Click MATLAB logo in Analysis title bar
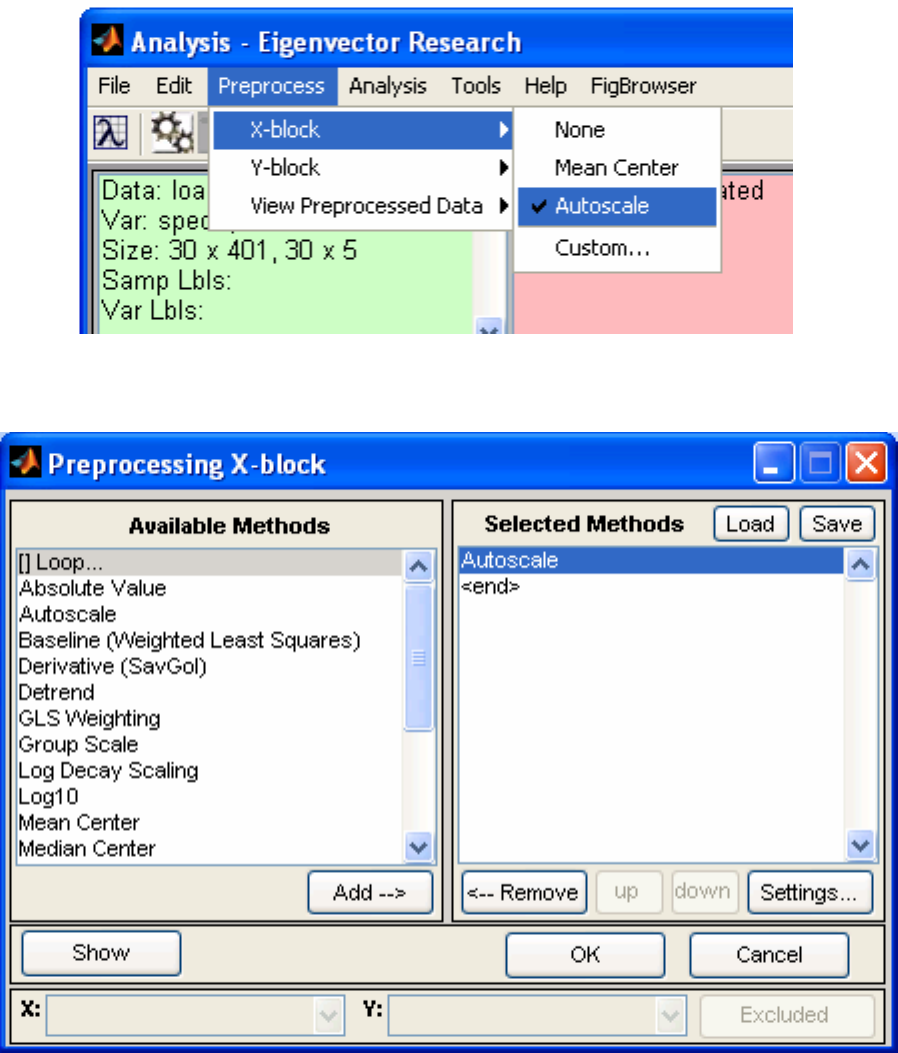Screen dimensions: 898x1053 107,42
